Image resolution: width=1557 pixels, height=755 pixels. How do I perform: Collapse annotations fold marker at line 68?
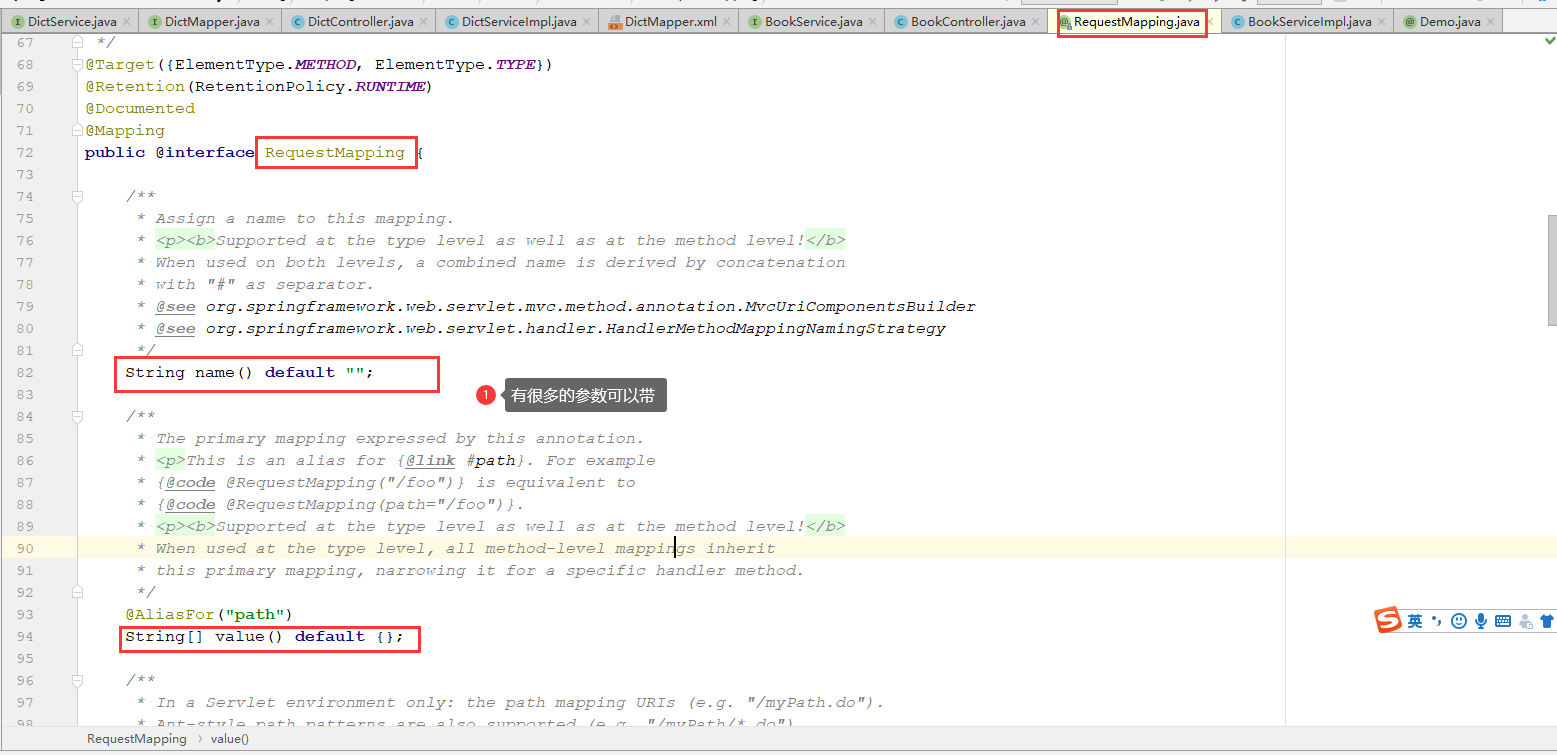[x=77, y=64]
